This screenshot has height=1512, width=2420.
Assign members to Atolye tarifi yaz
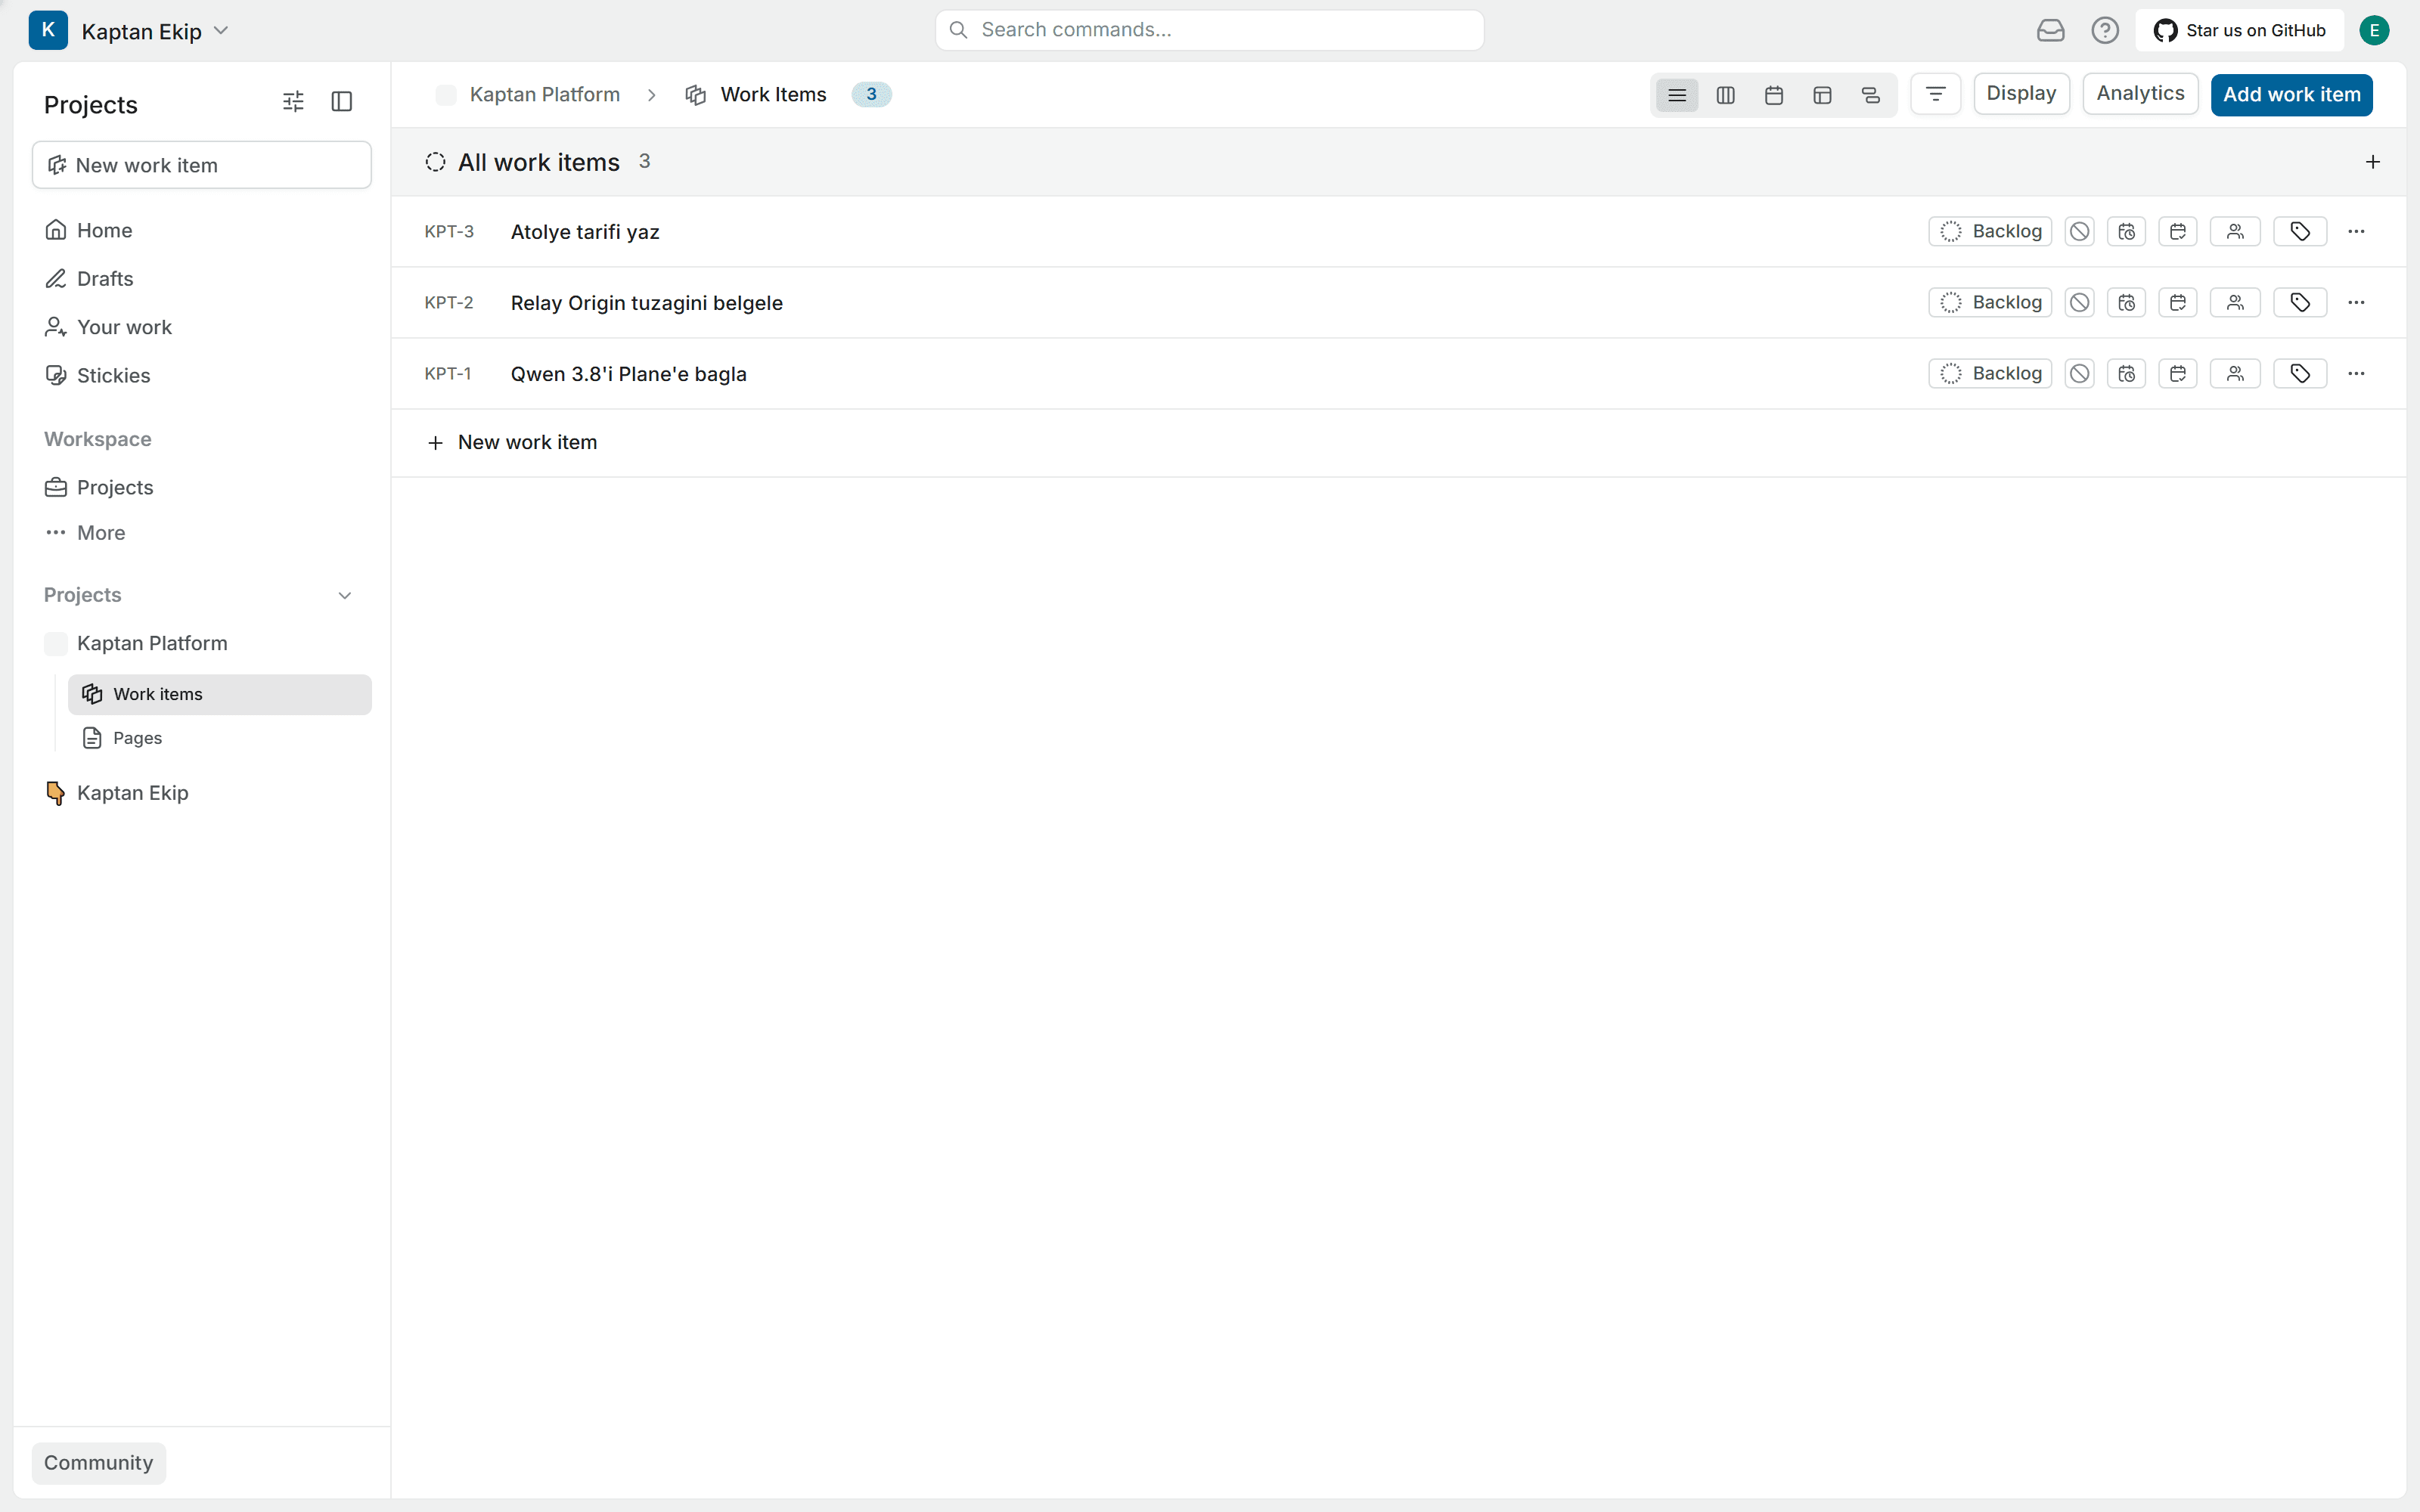coord(2235,231)
